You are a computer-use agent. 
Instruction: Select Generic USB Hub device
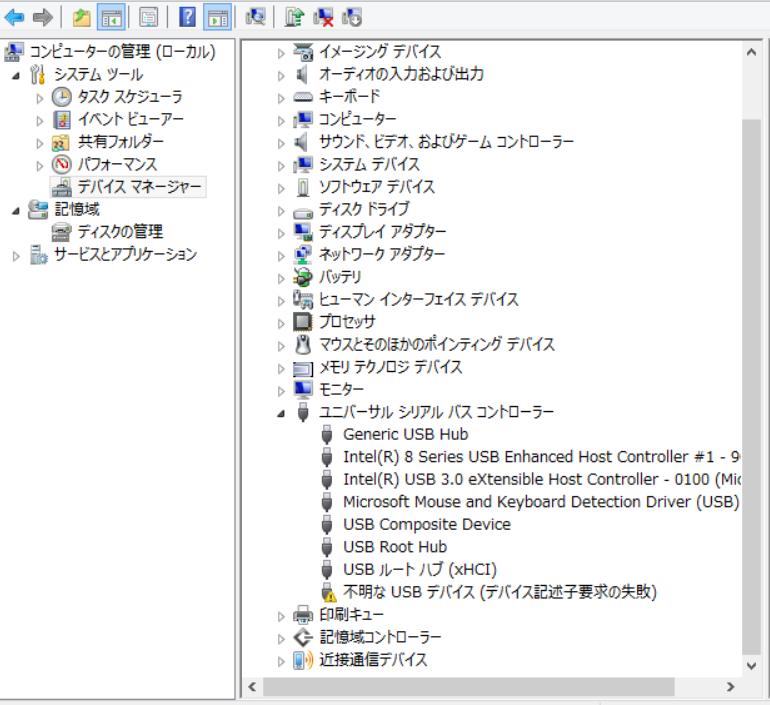tap(406, 434)
